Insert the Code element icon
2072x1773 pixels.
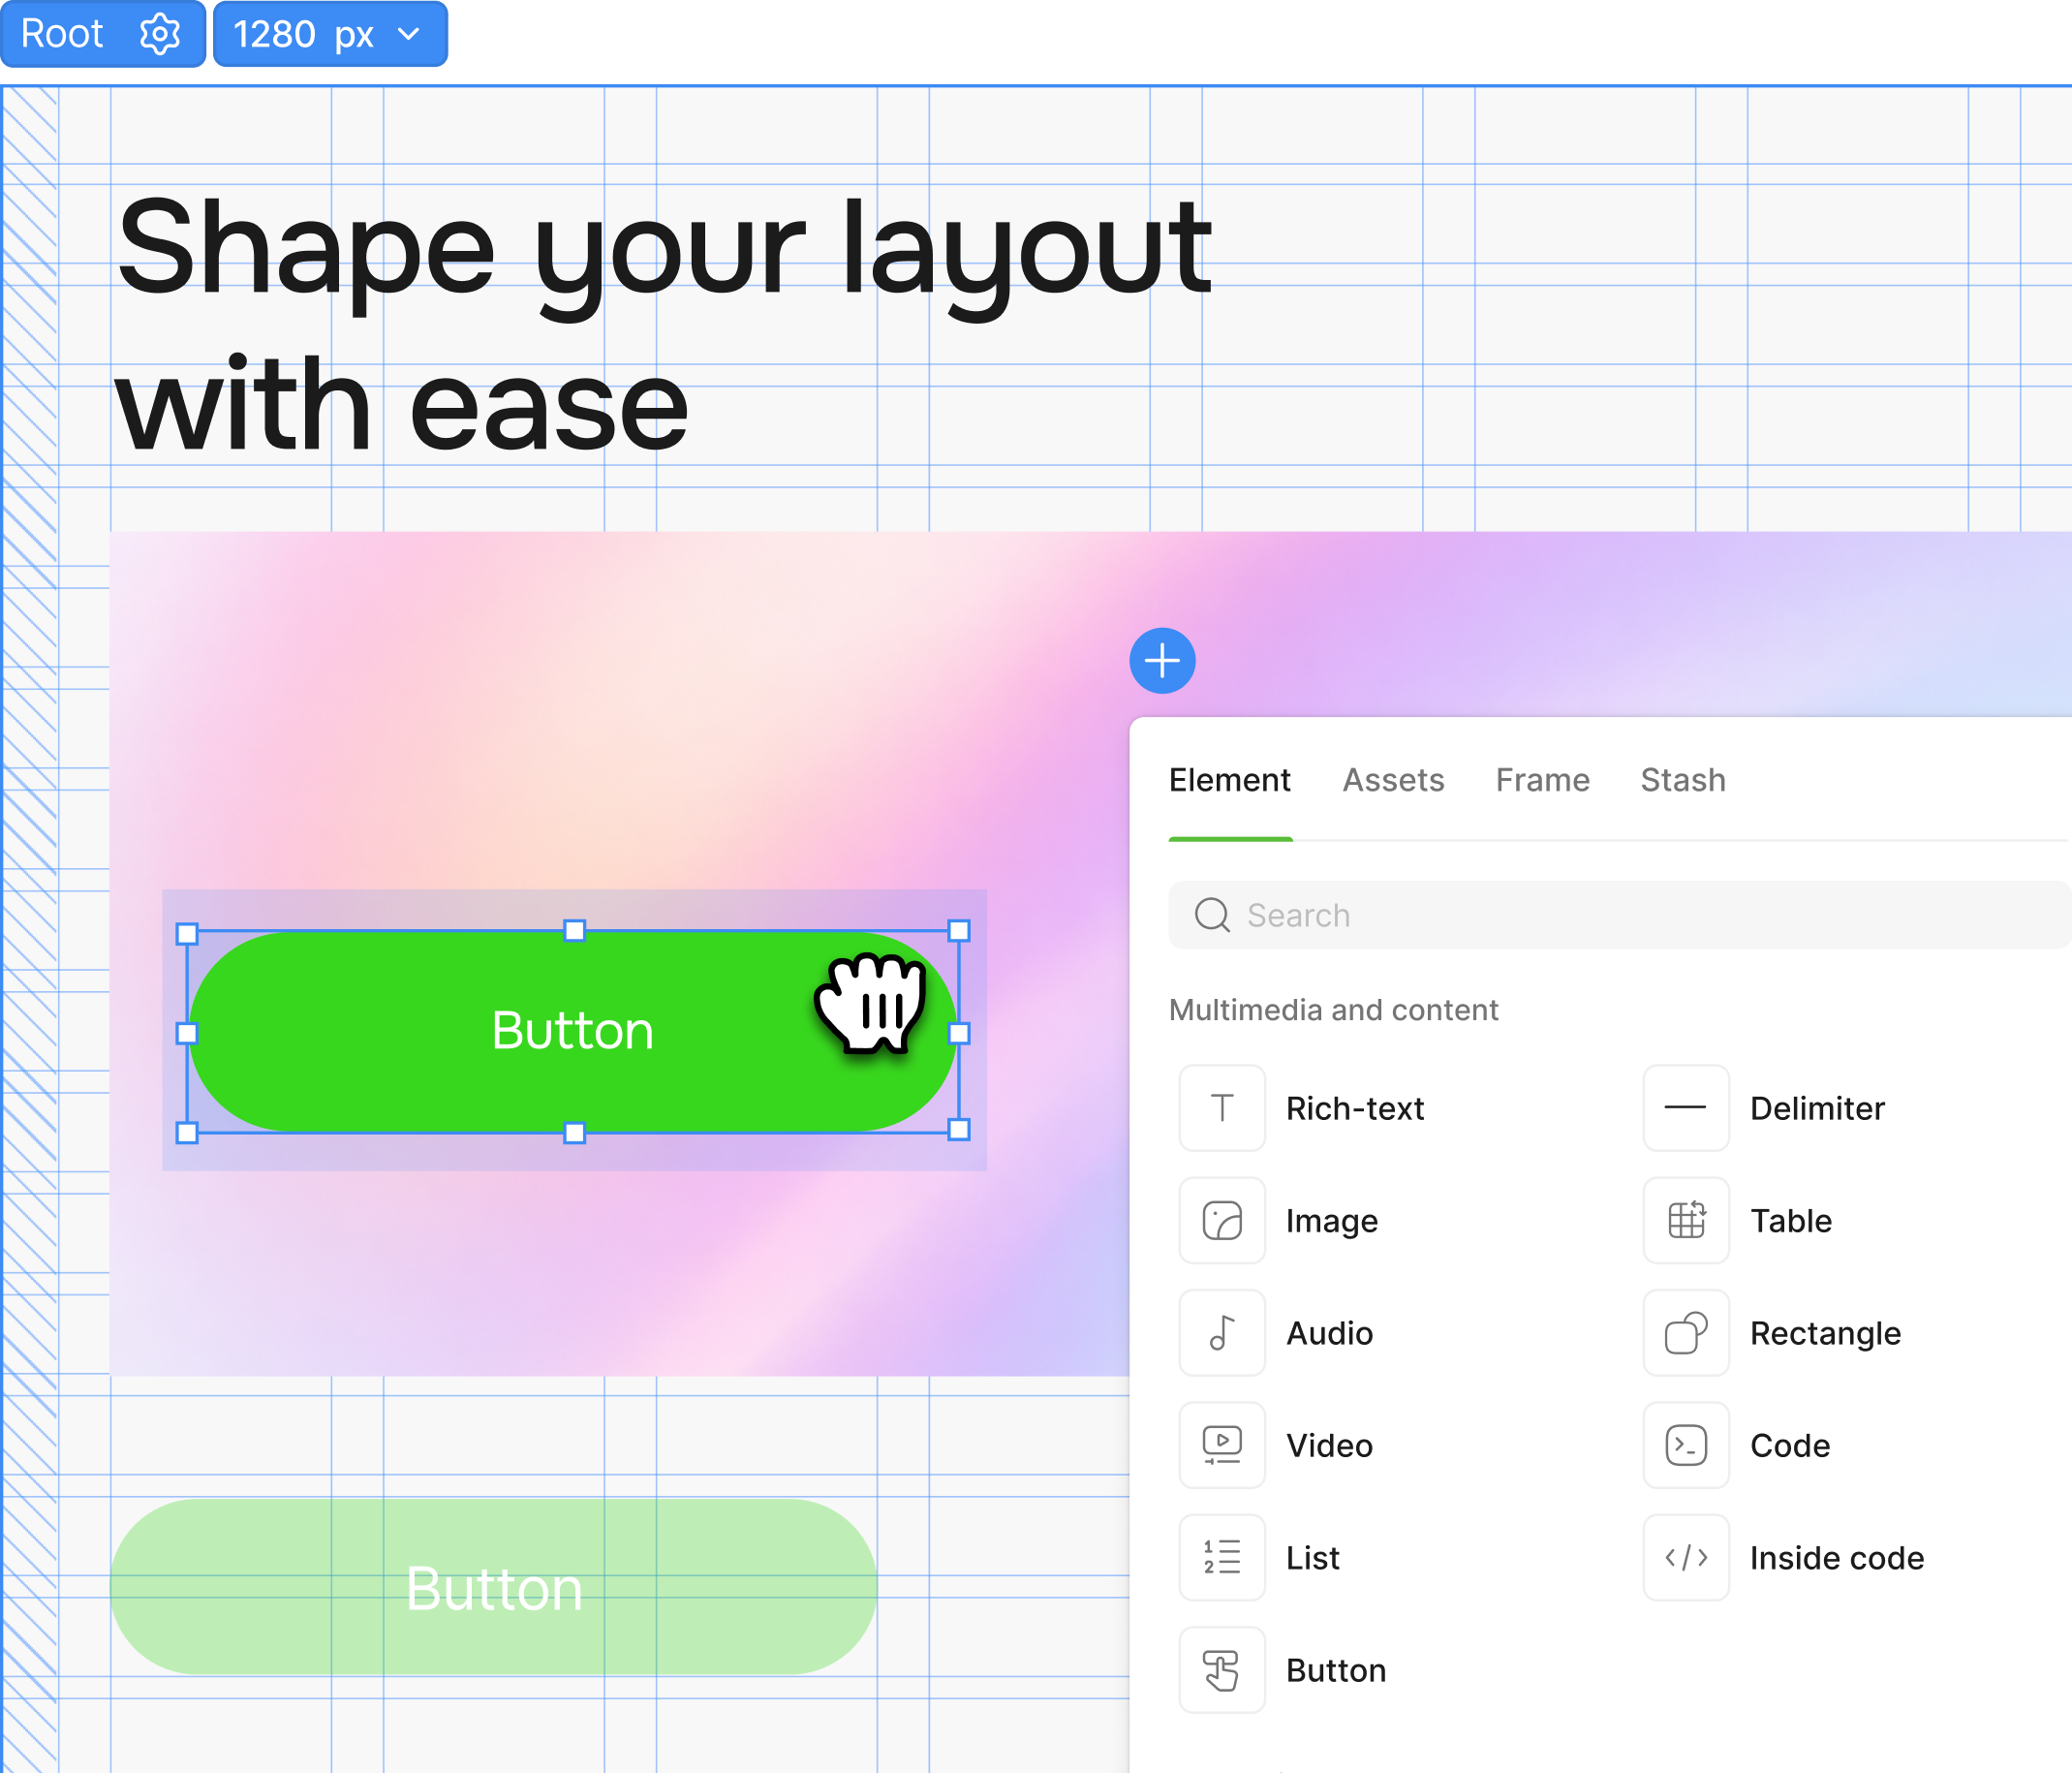click(x=1686, y=1445)
